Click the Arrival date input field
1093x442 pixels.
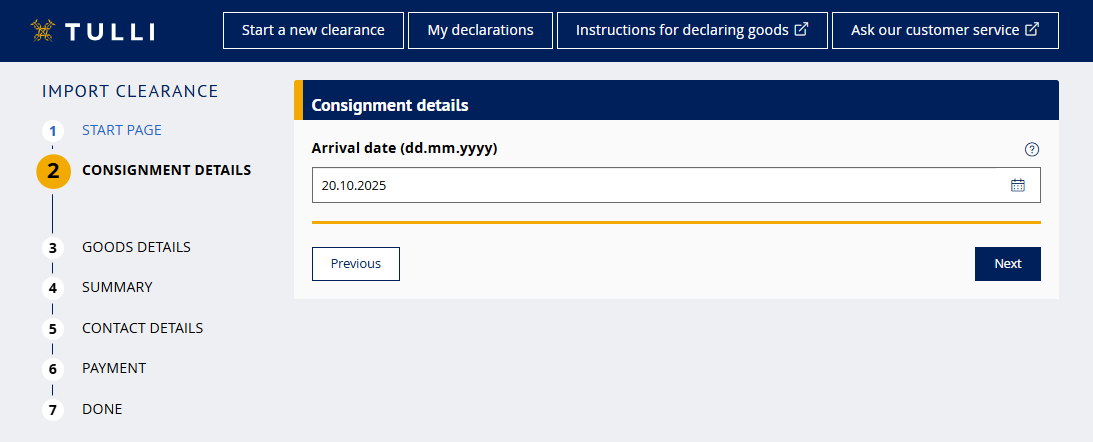click(660, 185)
